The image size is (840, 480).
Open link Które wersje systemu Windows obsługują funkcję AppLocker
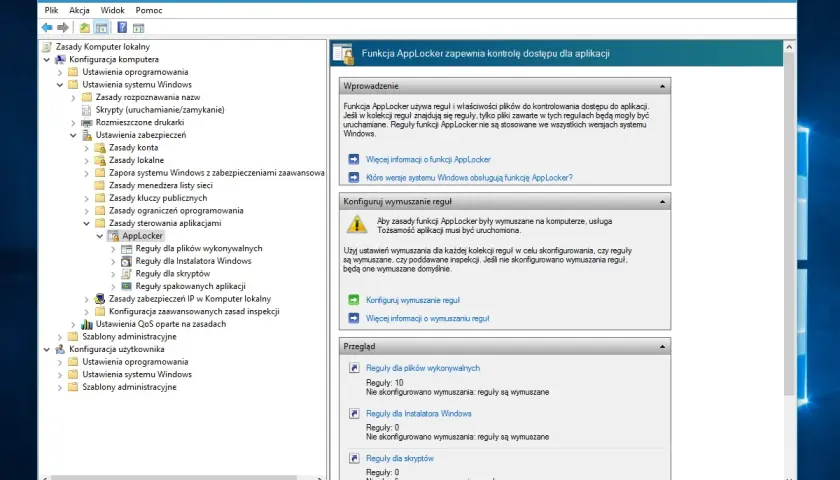(469, 177)
